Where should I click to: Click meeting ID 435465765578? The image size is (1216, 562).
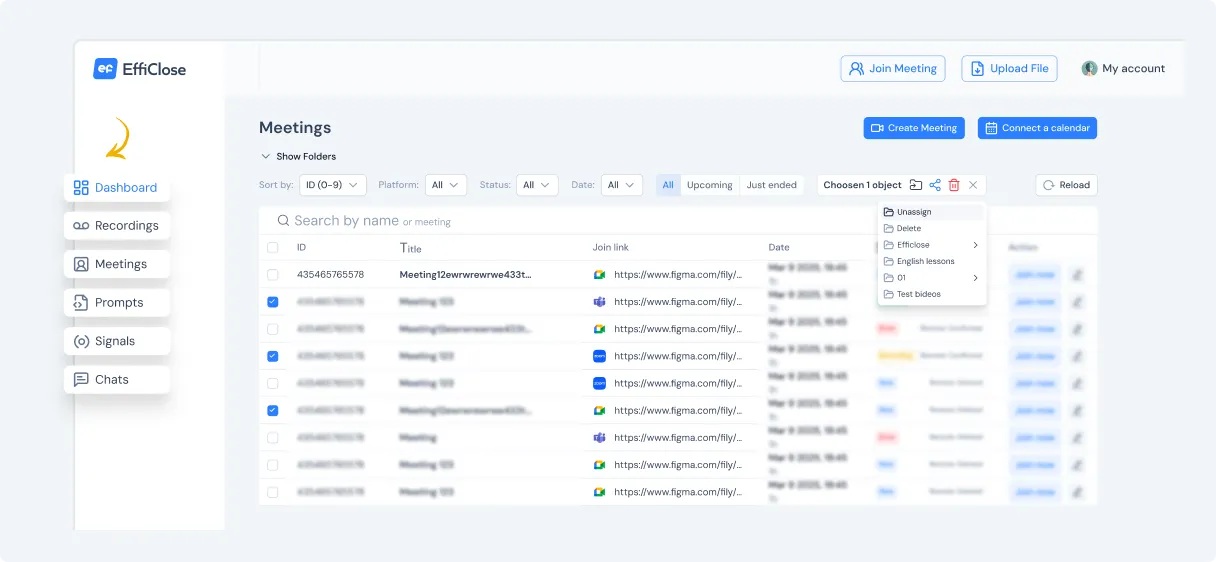coord(330,274)
